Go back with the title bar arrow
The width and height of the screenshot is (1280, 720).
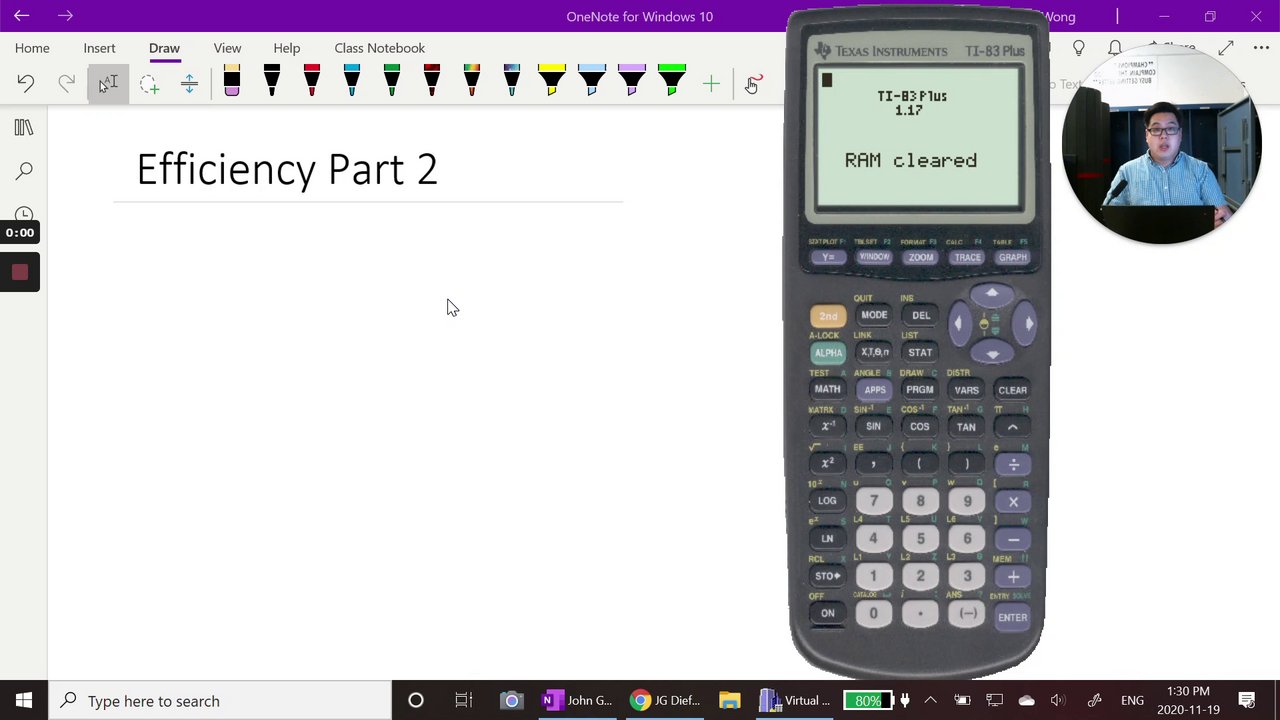21,16
